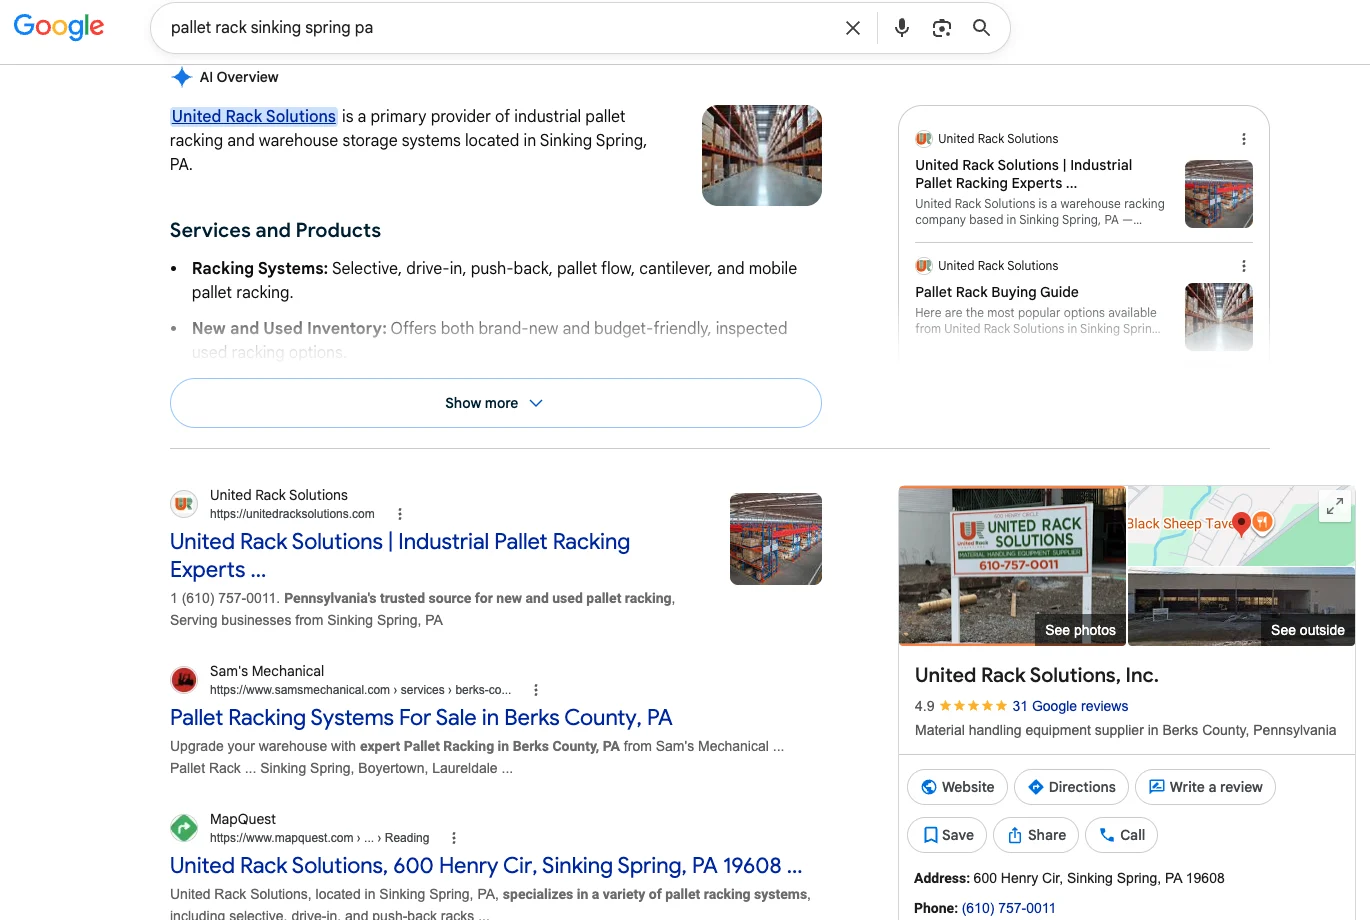
Task: Open 31 Google reviews link
Action: pos(1070,706)
